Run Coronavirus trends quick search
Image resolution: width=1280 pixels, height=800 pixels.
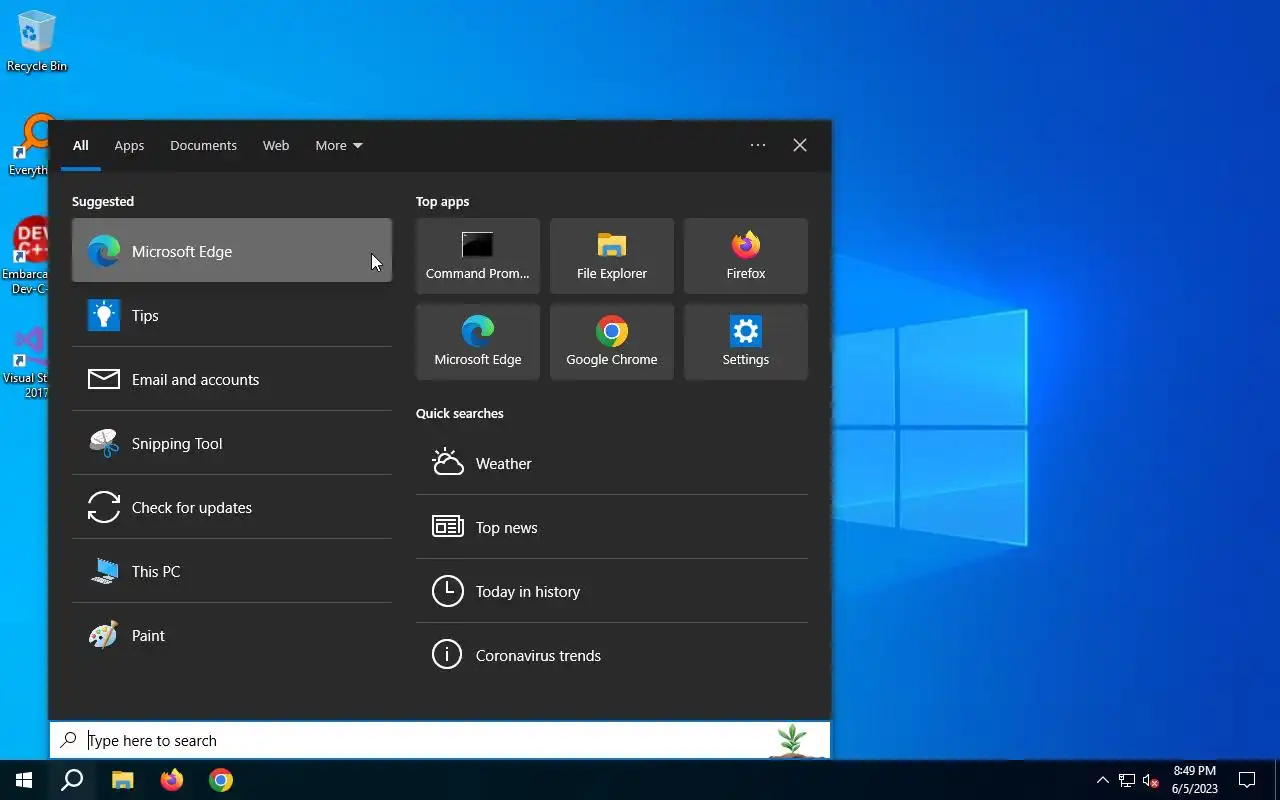(612, 655)
